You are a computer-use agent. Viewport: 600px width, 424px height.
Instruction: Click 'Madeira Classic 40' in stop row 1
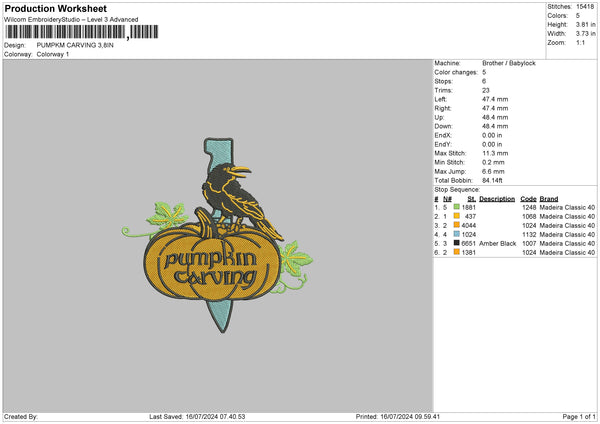(x=567, y=207)
